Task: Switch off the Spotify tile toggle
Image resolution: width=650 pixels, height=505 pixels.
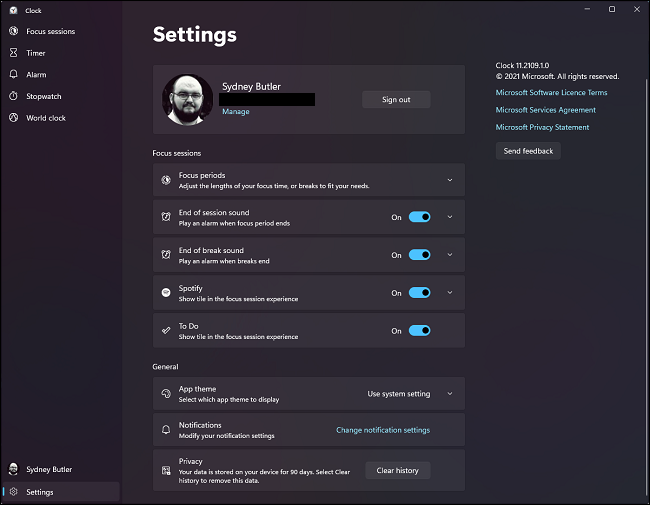Action: [x=419, y=293]
